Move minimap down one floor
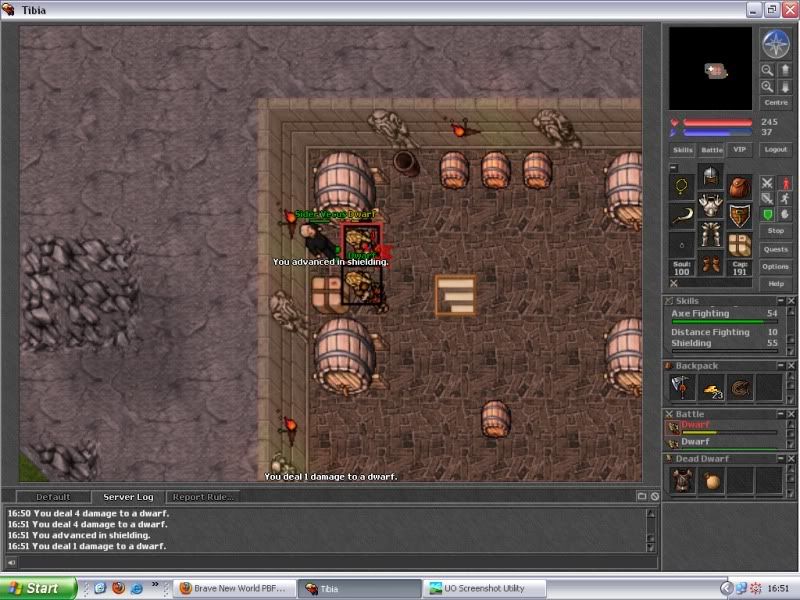This screenshot has width=800, height=600. 785,87
